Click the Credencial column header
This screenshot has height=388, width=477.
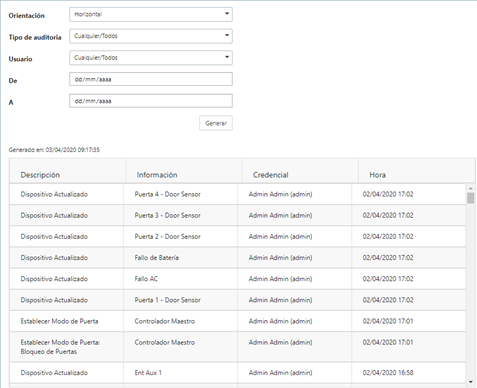coord(270,175)
